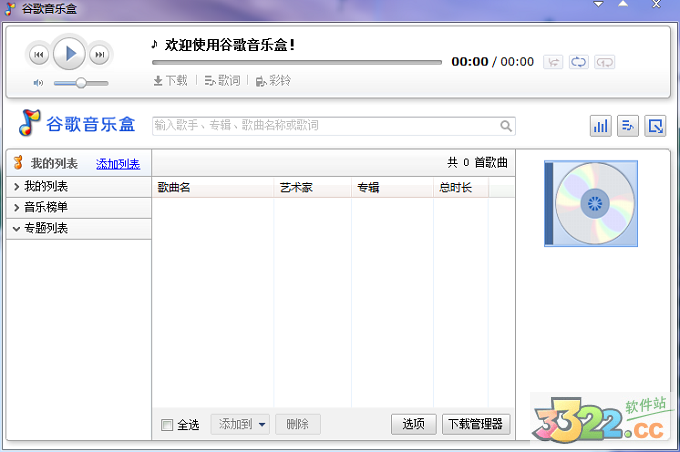The height and width of the screenshot is (452, 680).
Task: Open the 下载管理器 button
Action: point(476,424)
